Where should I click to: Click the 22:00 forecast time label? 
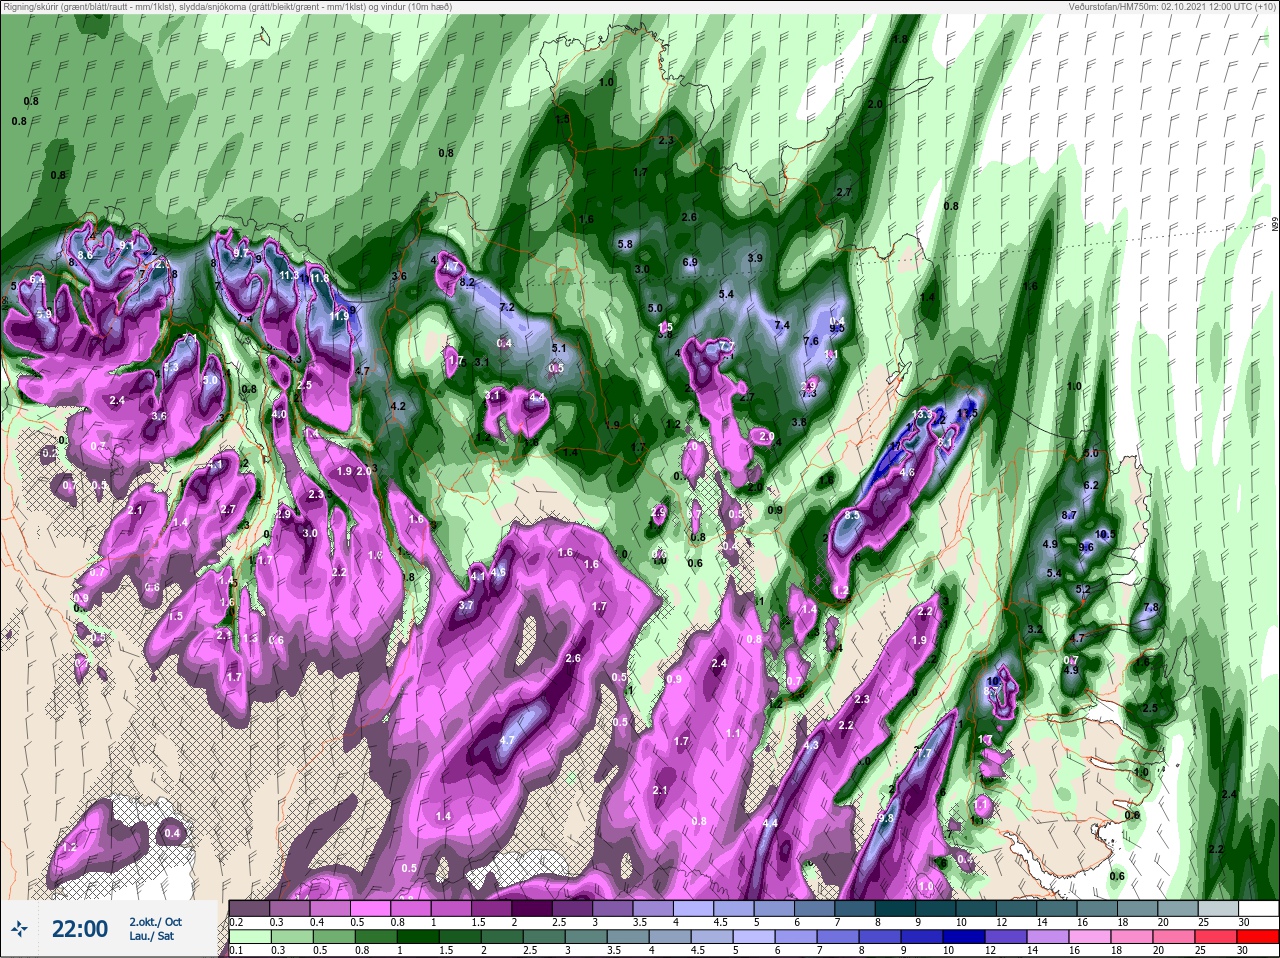(80, 930)
